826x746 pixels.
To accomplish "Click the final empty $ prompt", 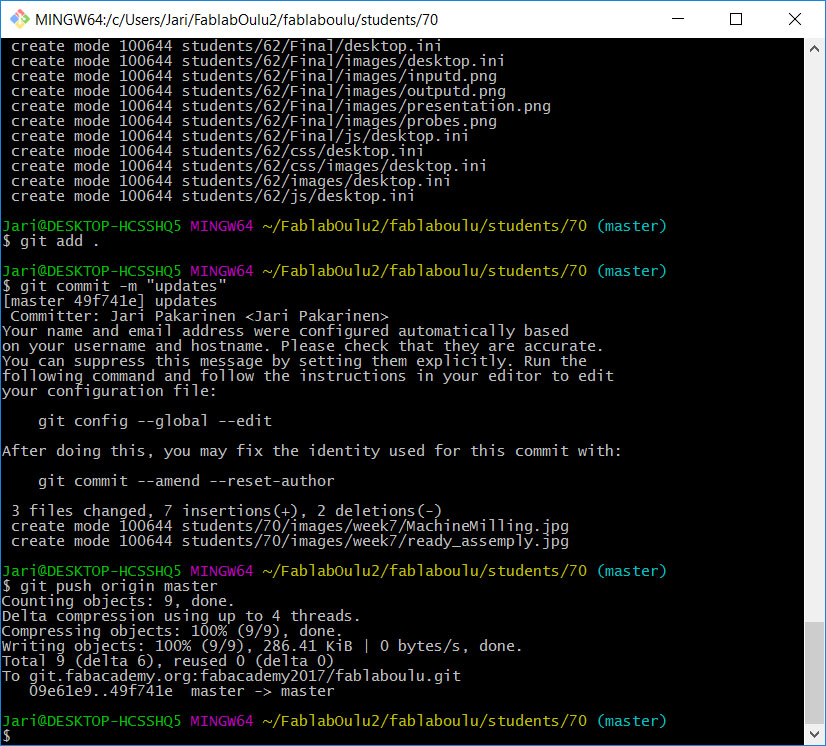I will (6, 735).
